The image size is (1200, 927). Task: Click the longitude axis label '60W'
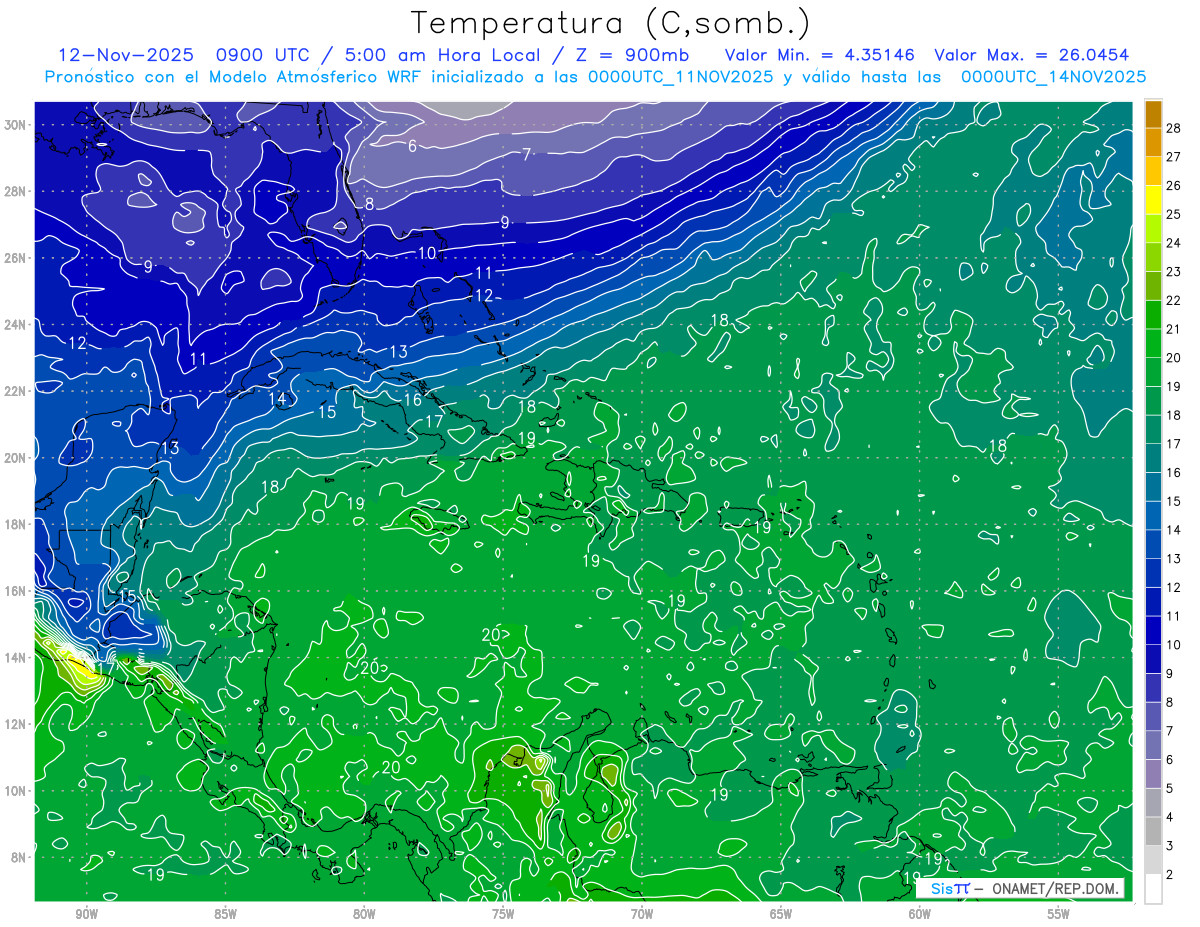[x=920, y=914]
